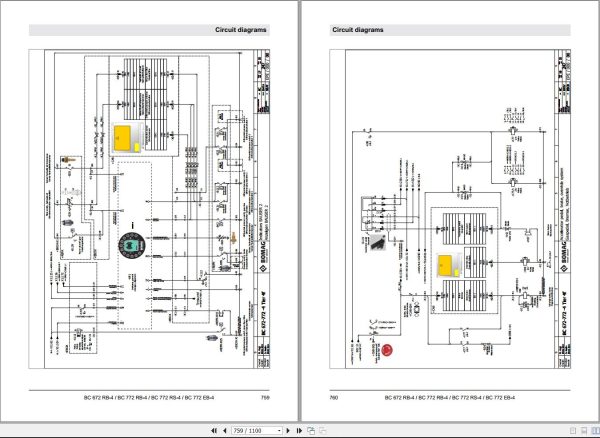The image size is (600, 438).
Task: Go to the first page of the document
Action: point(214,431)
